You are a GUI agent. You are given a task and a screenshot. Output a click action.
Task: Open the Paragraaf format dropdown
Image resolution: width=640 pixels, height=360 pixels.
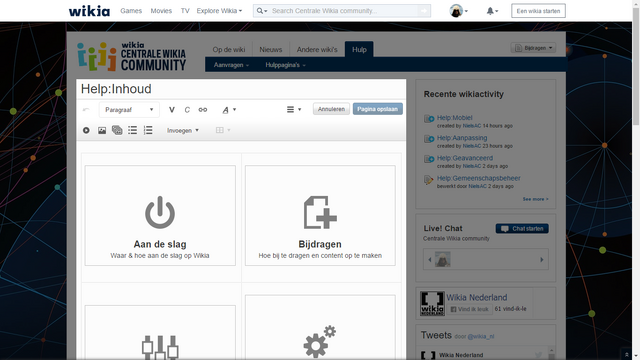point(129,109)
